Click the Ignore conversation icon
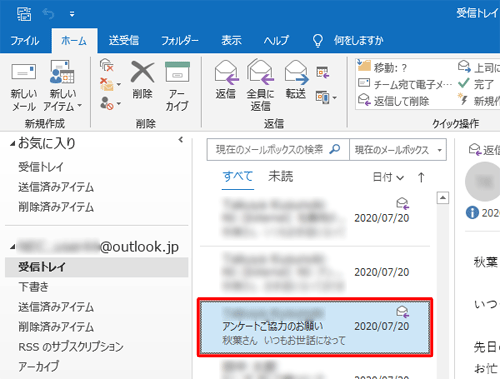This screenshot has width=500, height=379. tap(107, 65)
